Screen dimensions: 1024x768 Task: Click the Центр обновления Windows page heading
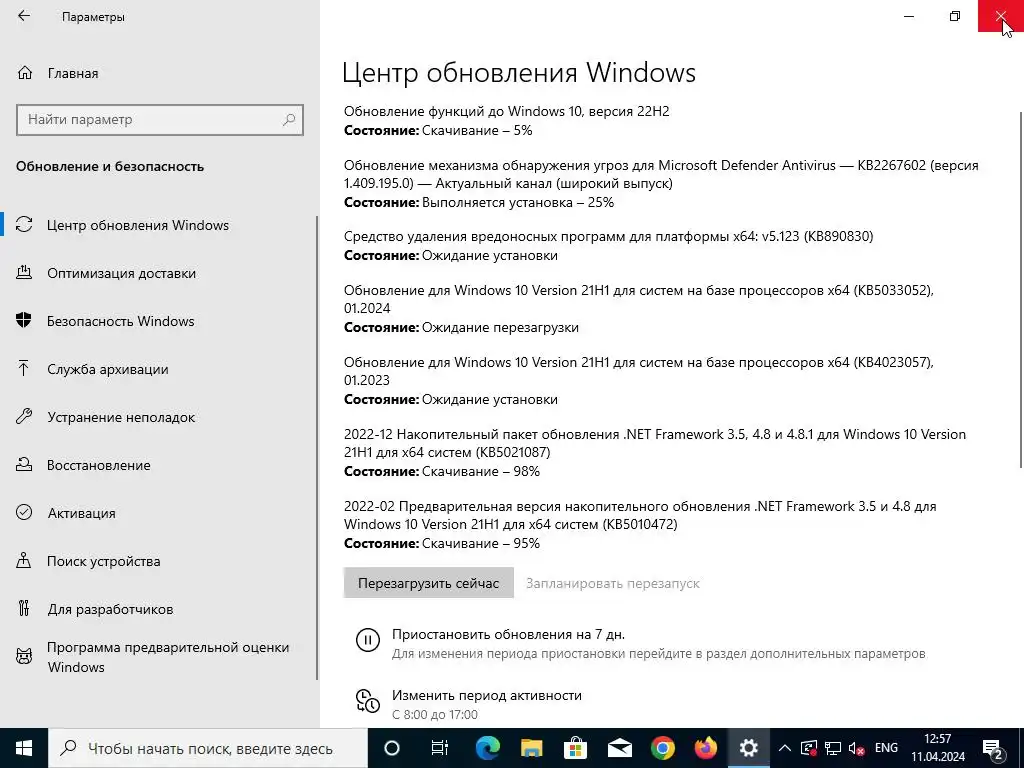(519, 72)
